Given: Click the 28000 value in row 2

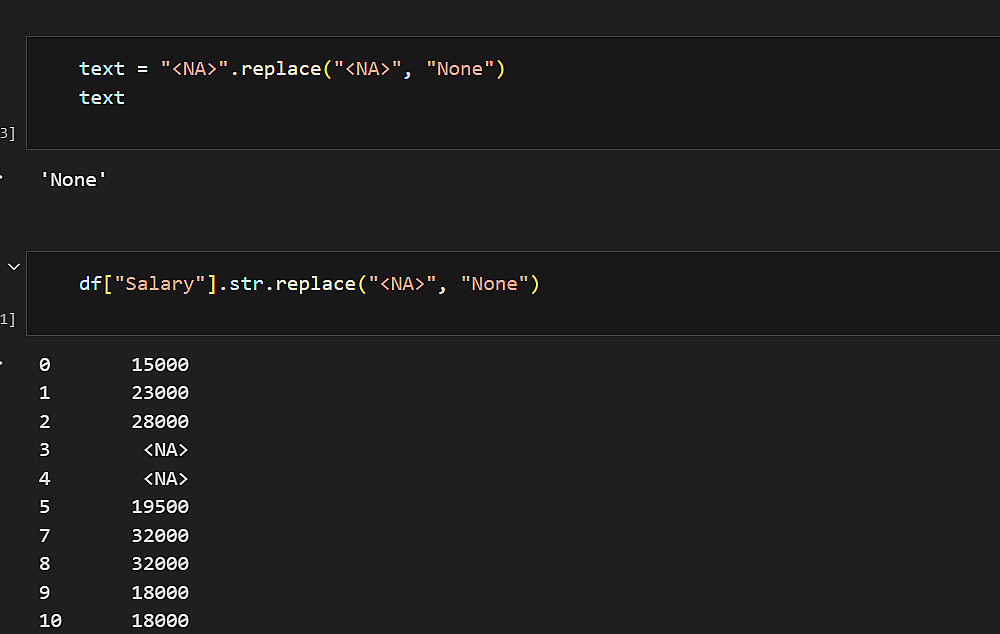Looking at the screenshot, I should point(160,422).
